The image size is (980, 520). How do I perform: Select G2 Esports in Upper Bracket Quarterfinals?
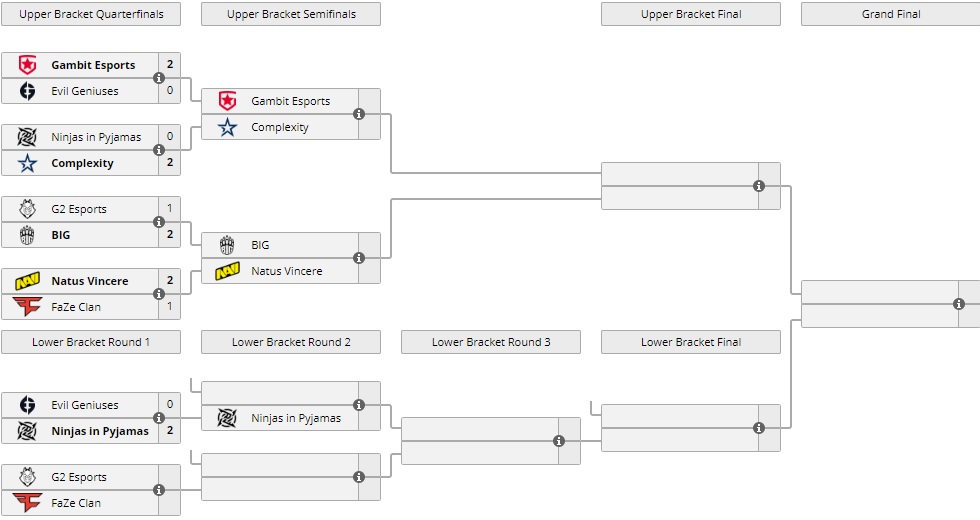click(x=79, y=209)
